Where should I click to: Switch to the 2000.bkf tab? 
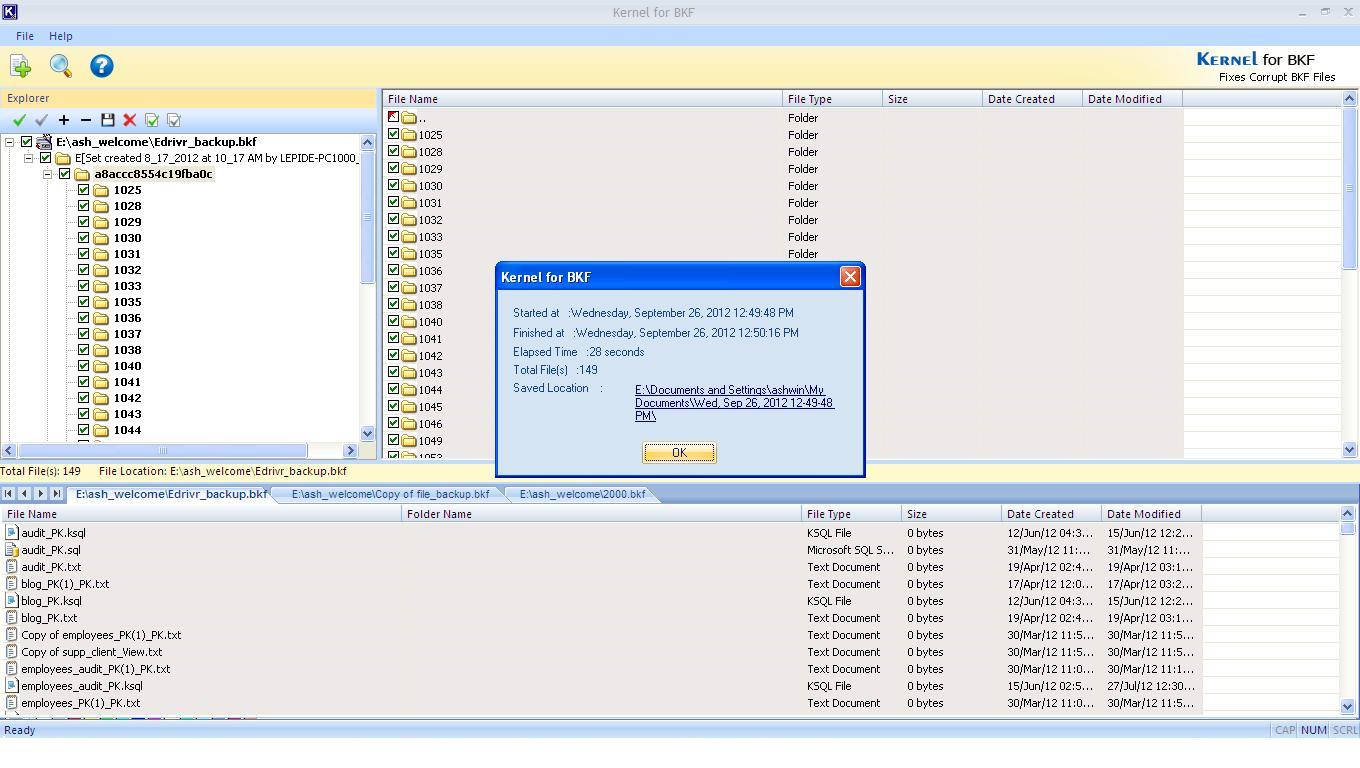[x=582, y=494]
